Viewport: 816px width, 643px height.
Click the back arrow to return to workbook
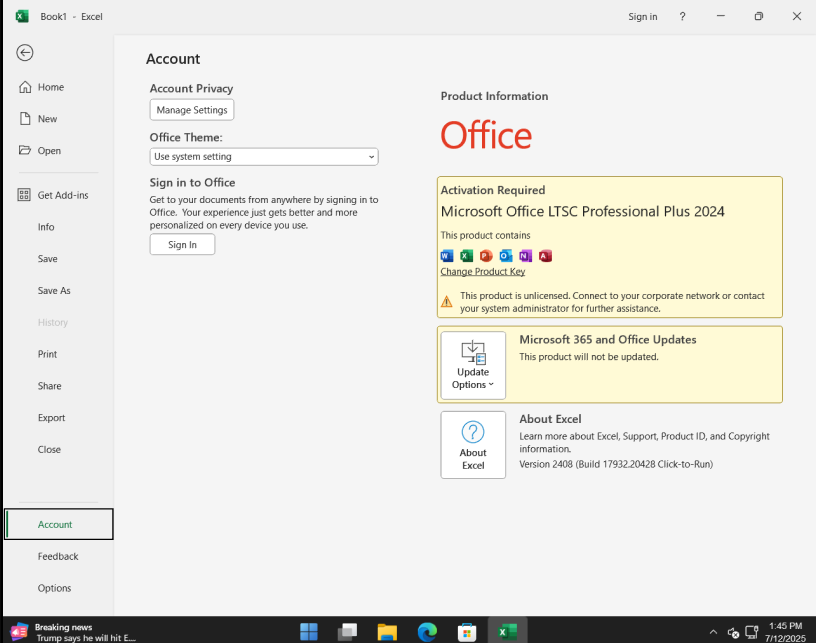pyautogui.click(x=24, y=53)
